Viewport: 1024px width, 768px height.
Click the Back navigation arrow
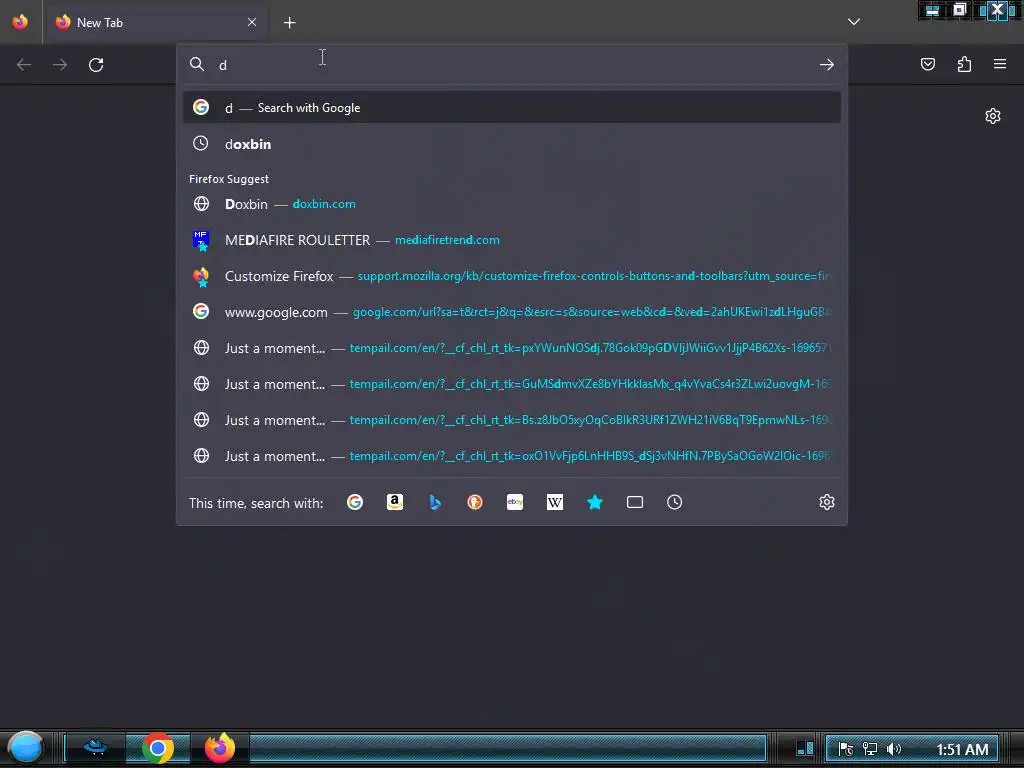pos(24,65)
